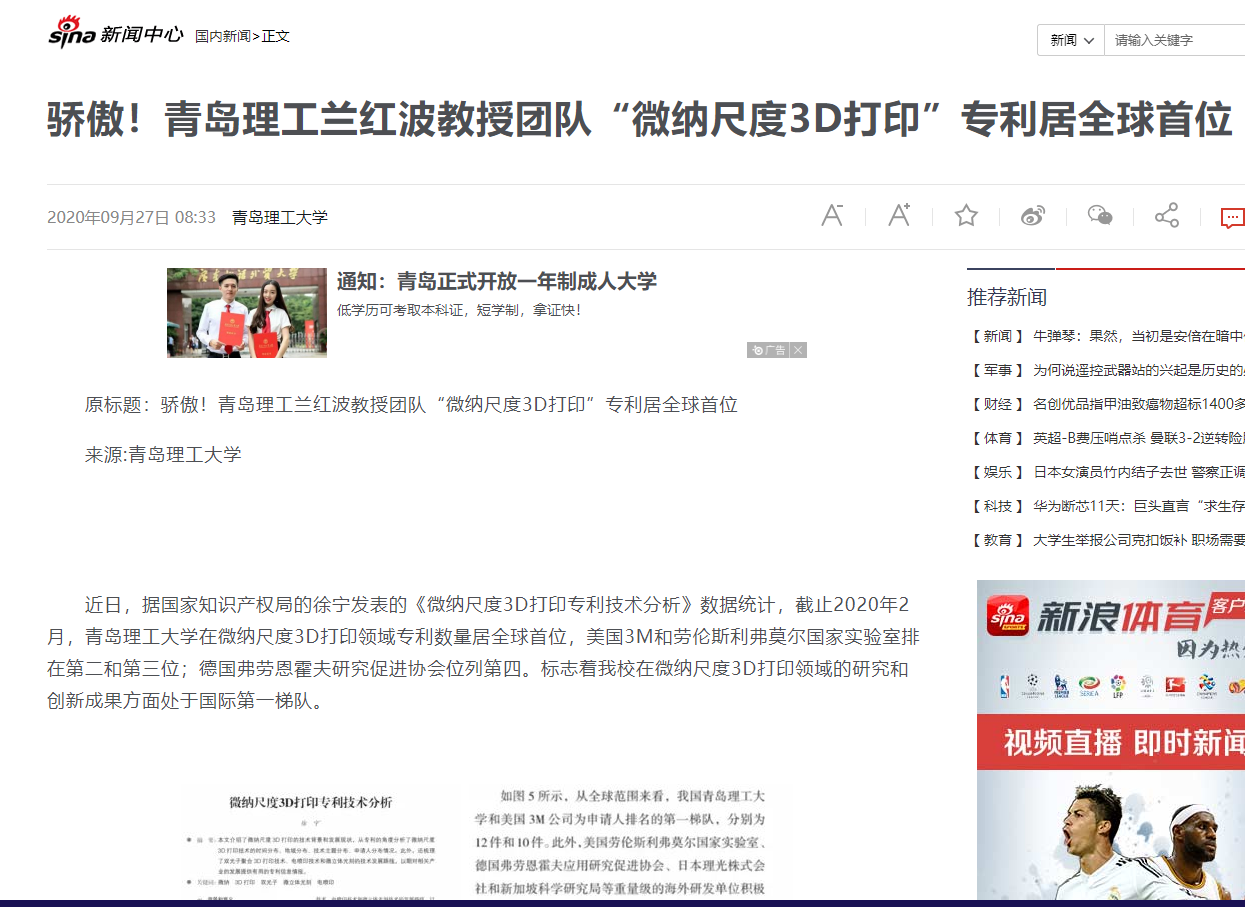Viewport: 1245px width, 907px height.
Task: Open the share options icon
Action: click(1166, 216)
